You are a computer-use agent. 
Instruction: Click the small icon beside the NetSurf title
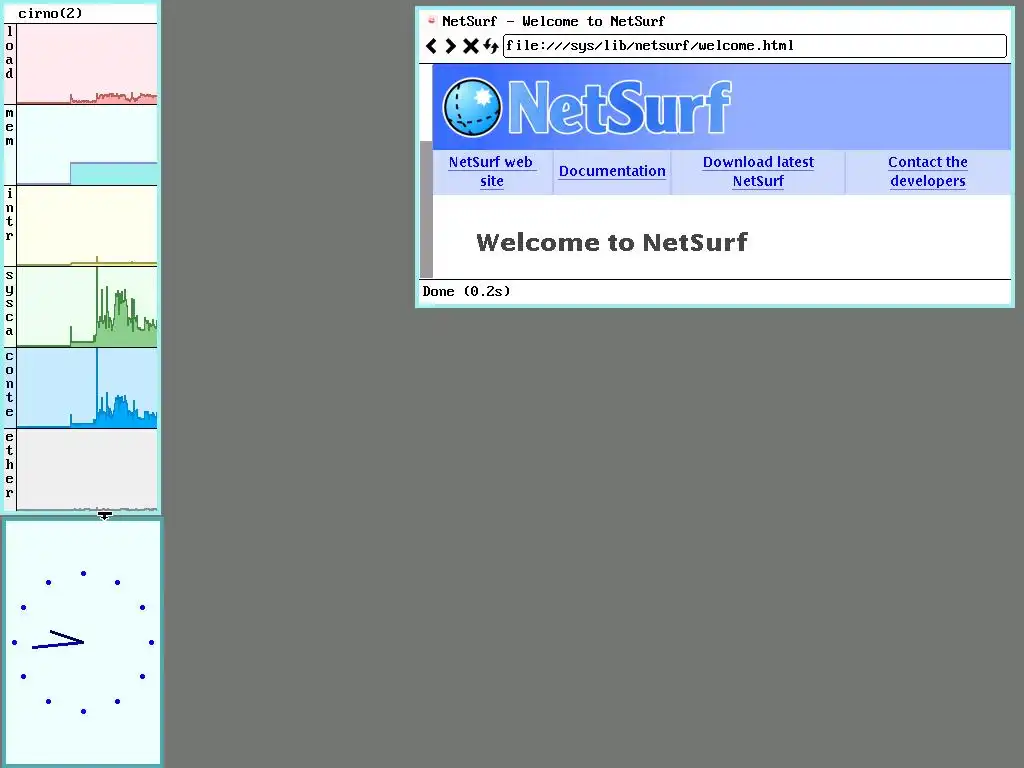[432, 20]
